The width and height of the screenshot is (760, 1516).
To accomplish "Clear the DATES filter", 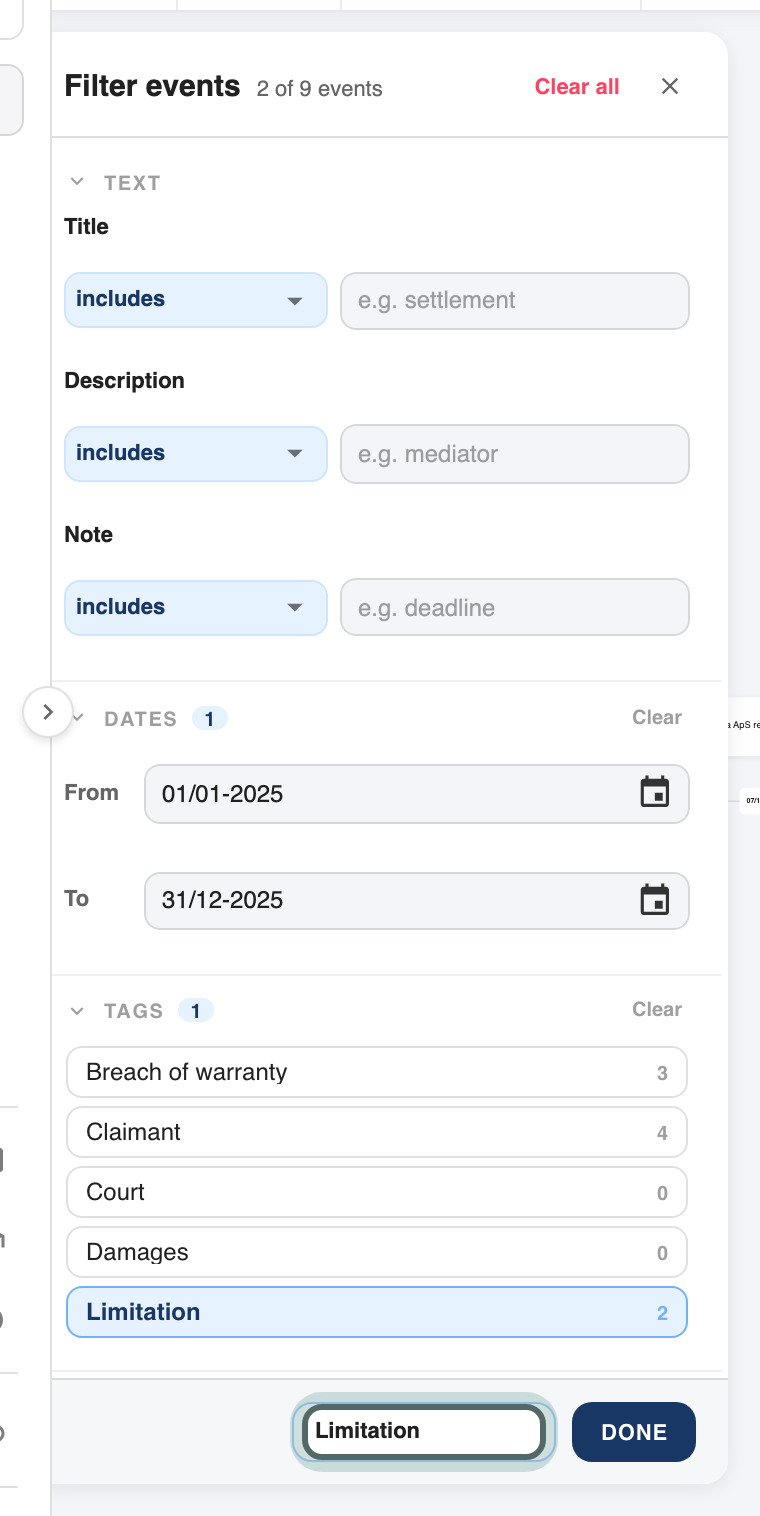I will pyautogui.click(x=657, y=717).
